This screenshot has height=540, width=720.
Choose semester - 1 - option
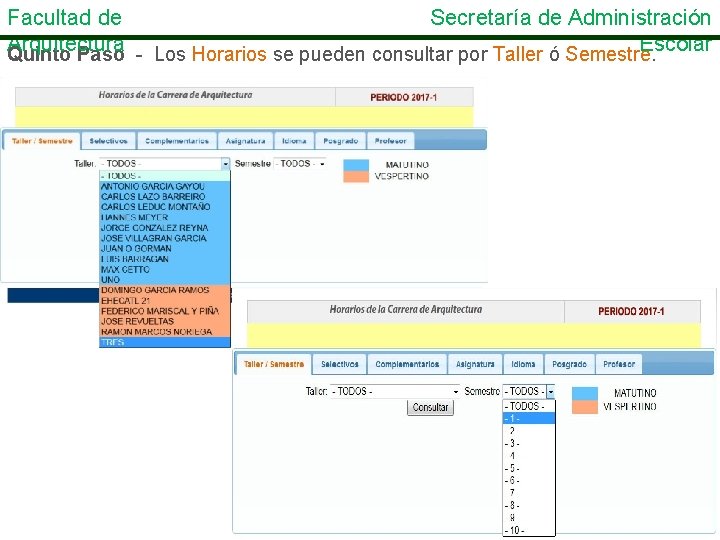pos(529,418)
